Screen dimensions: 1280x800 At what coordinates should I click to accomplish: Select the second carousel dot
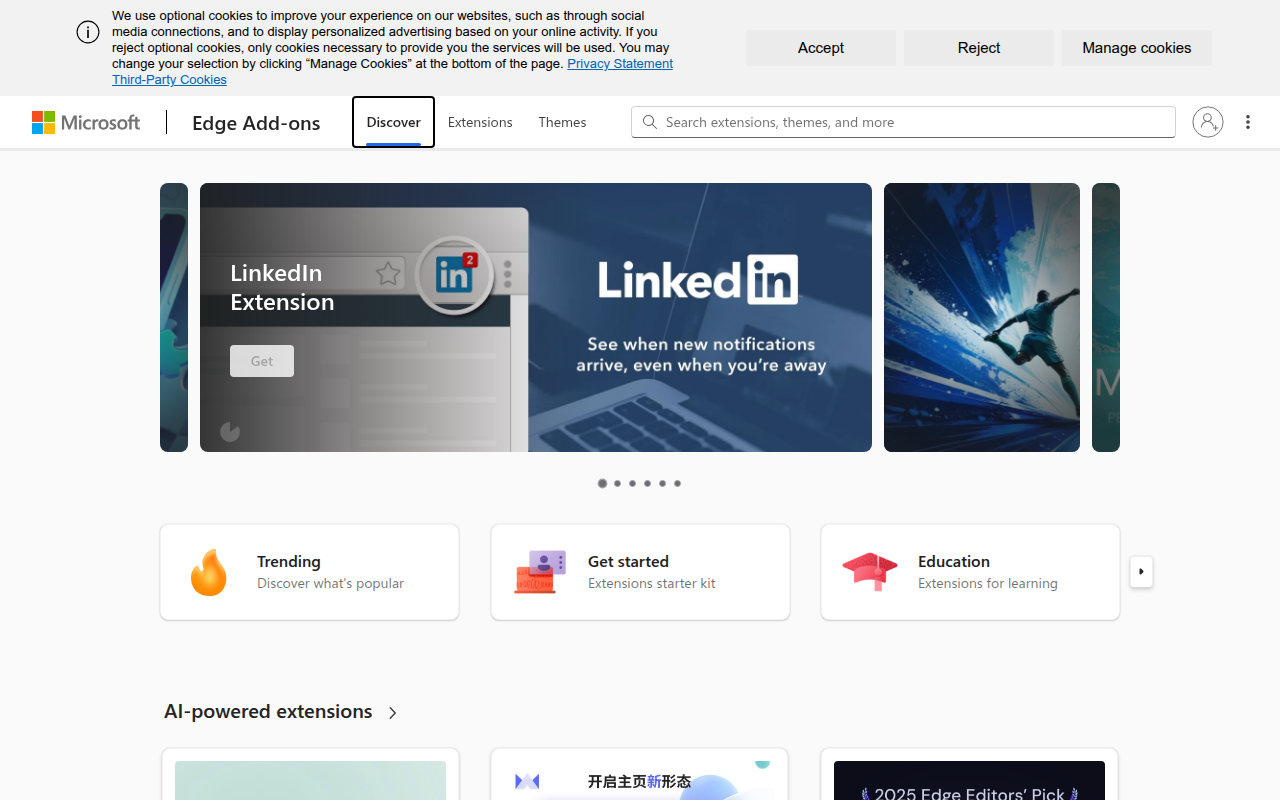click(617, 483)
